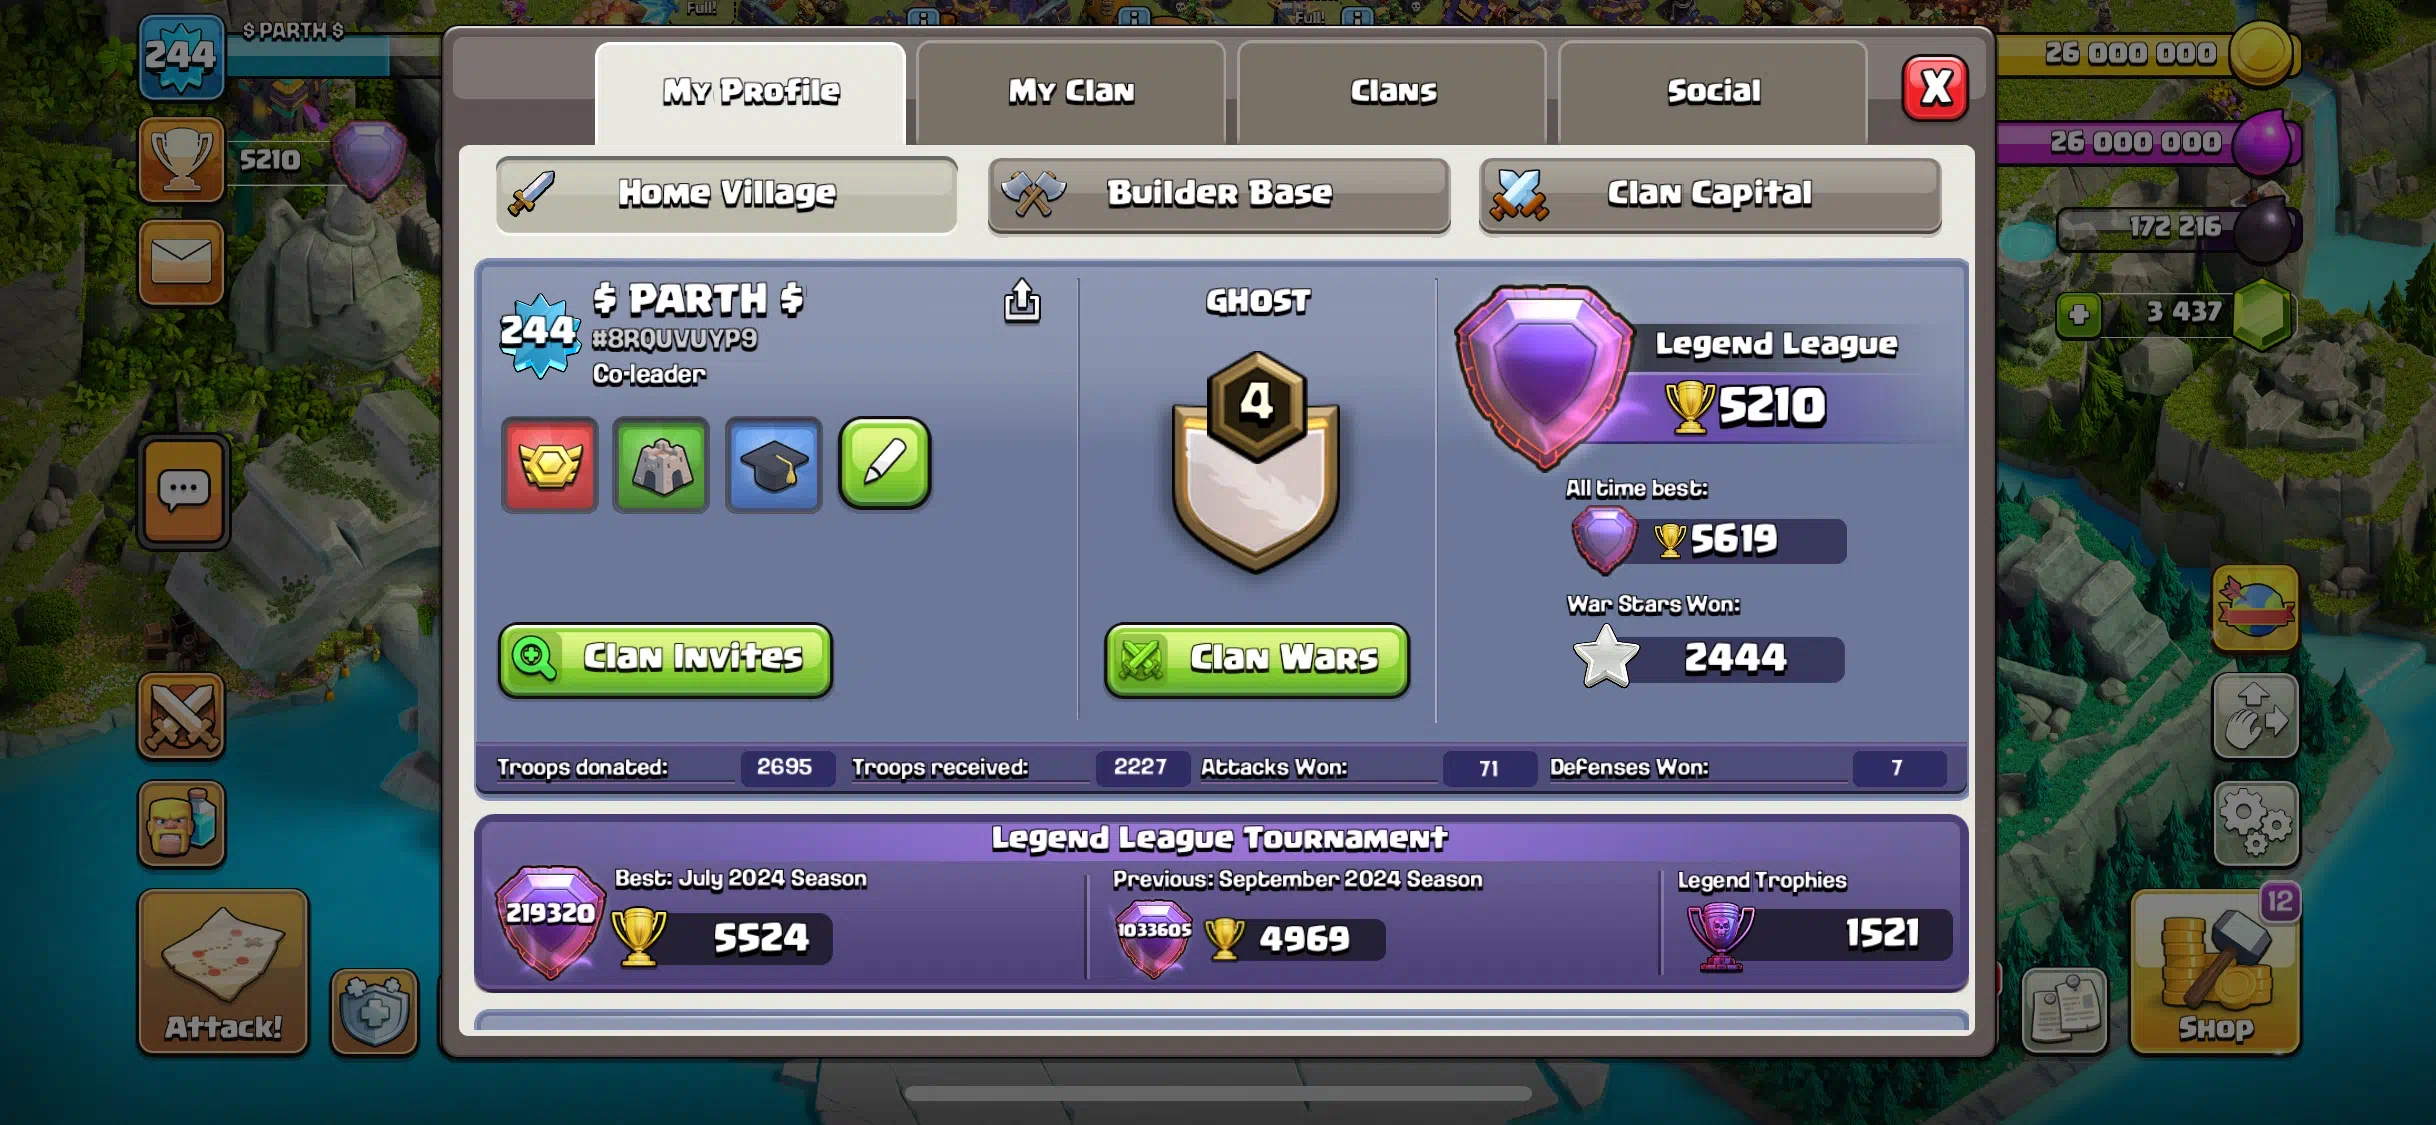2436x1125 pixels.
Task: Select the Builder Base profile view
Action: pyautogui.click(x=1219, y=194)
